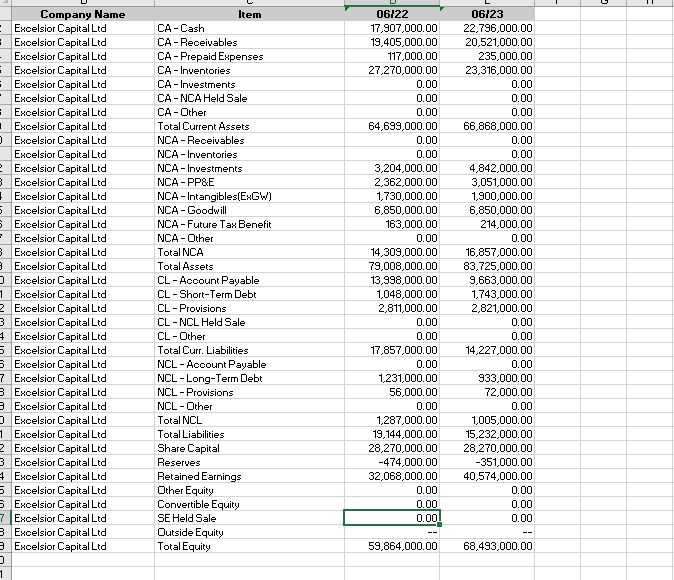Click the 214,000.00 future tax benefit value
Screen dimensions: 674x580
pos(487,224)
